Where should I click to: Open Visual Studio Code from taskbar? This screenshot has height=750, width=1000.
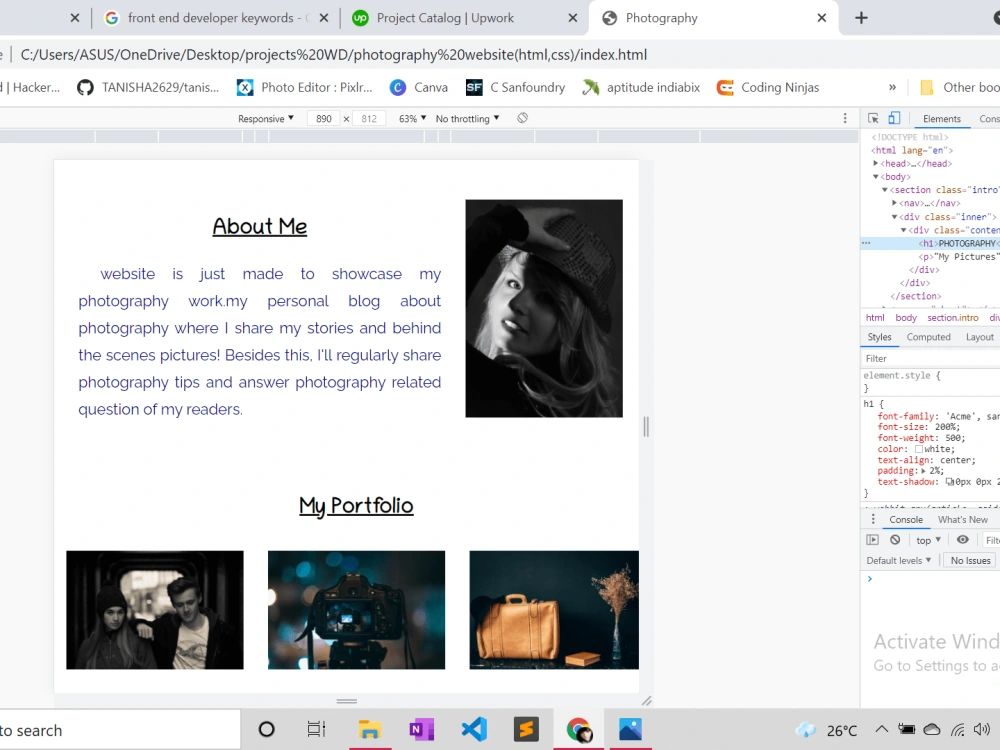(x=474, y=730)
